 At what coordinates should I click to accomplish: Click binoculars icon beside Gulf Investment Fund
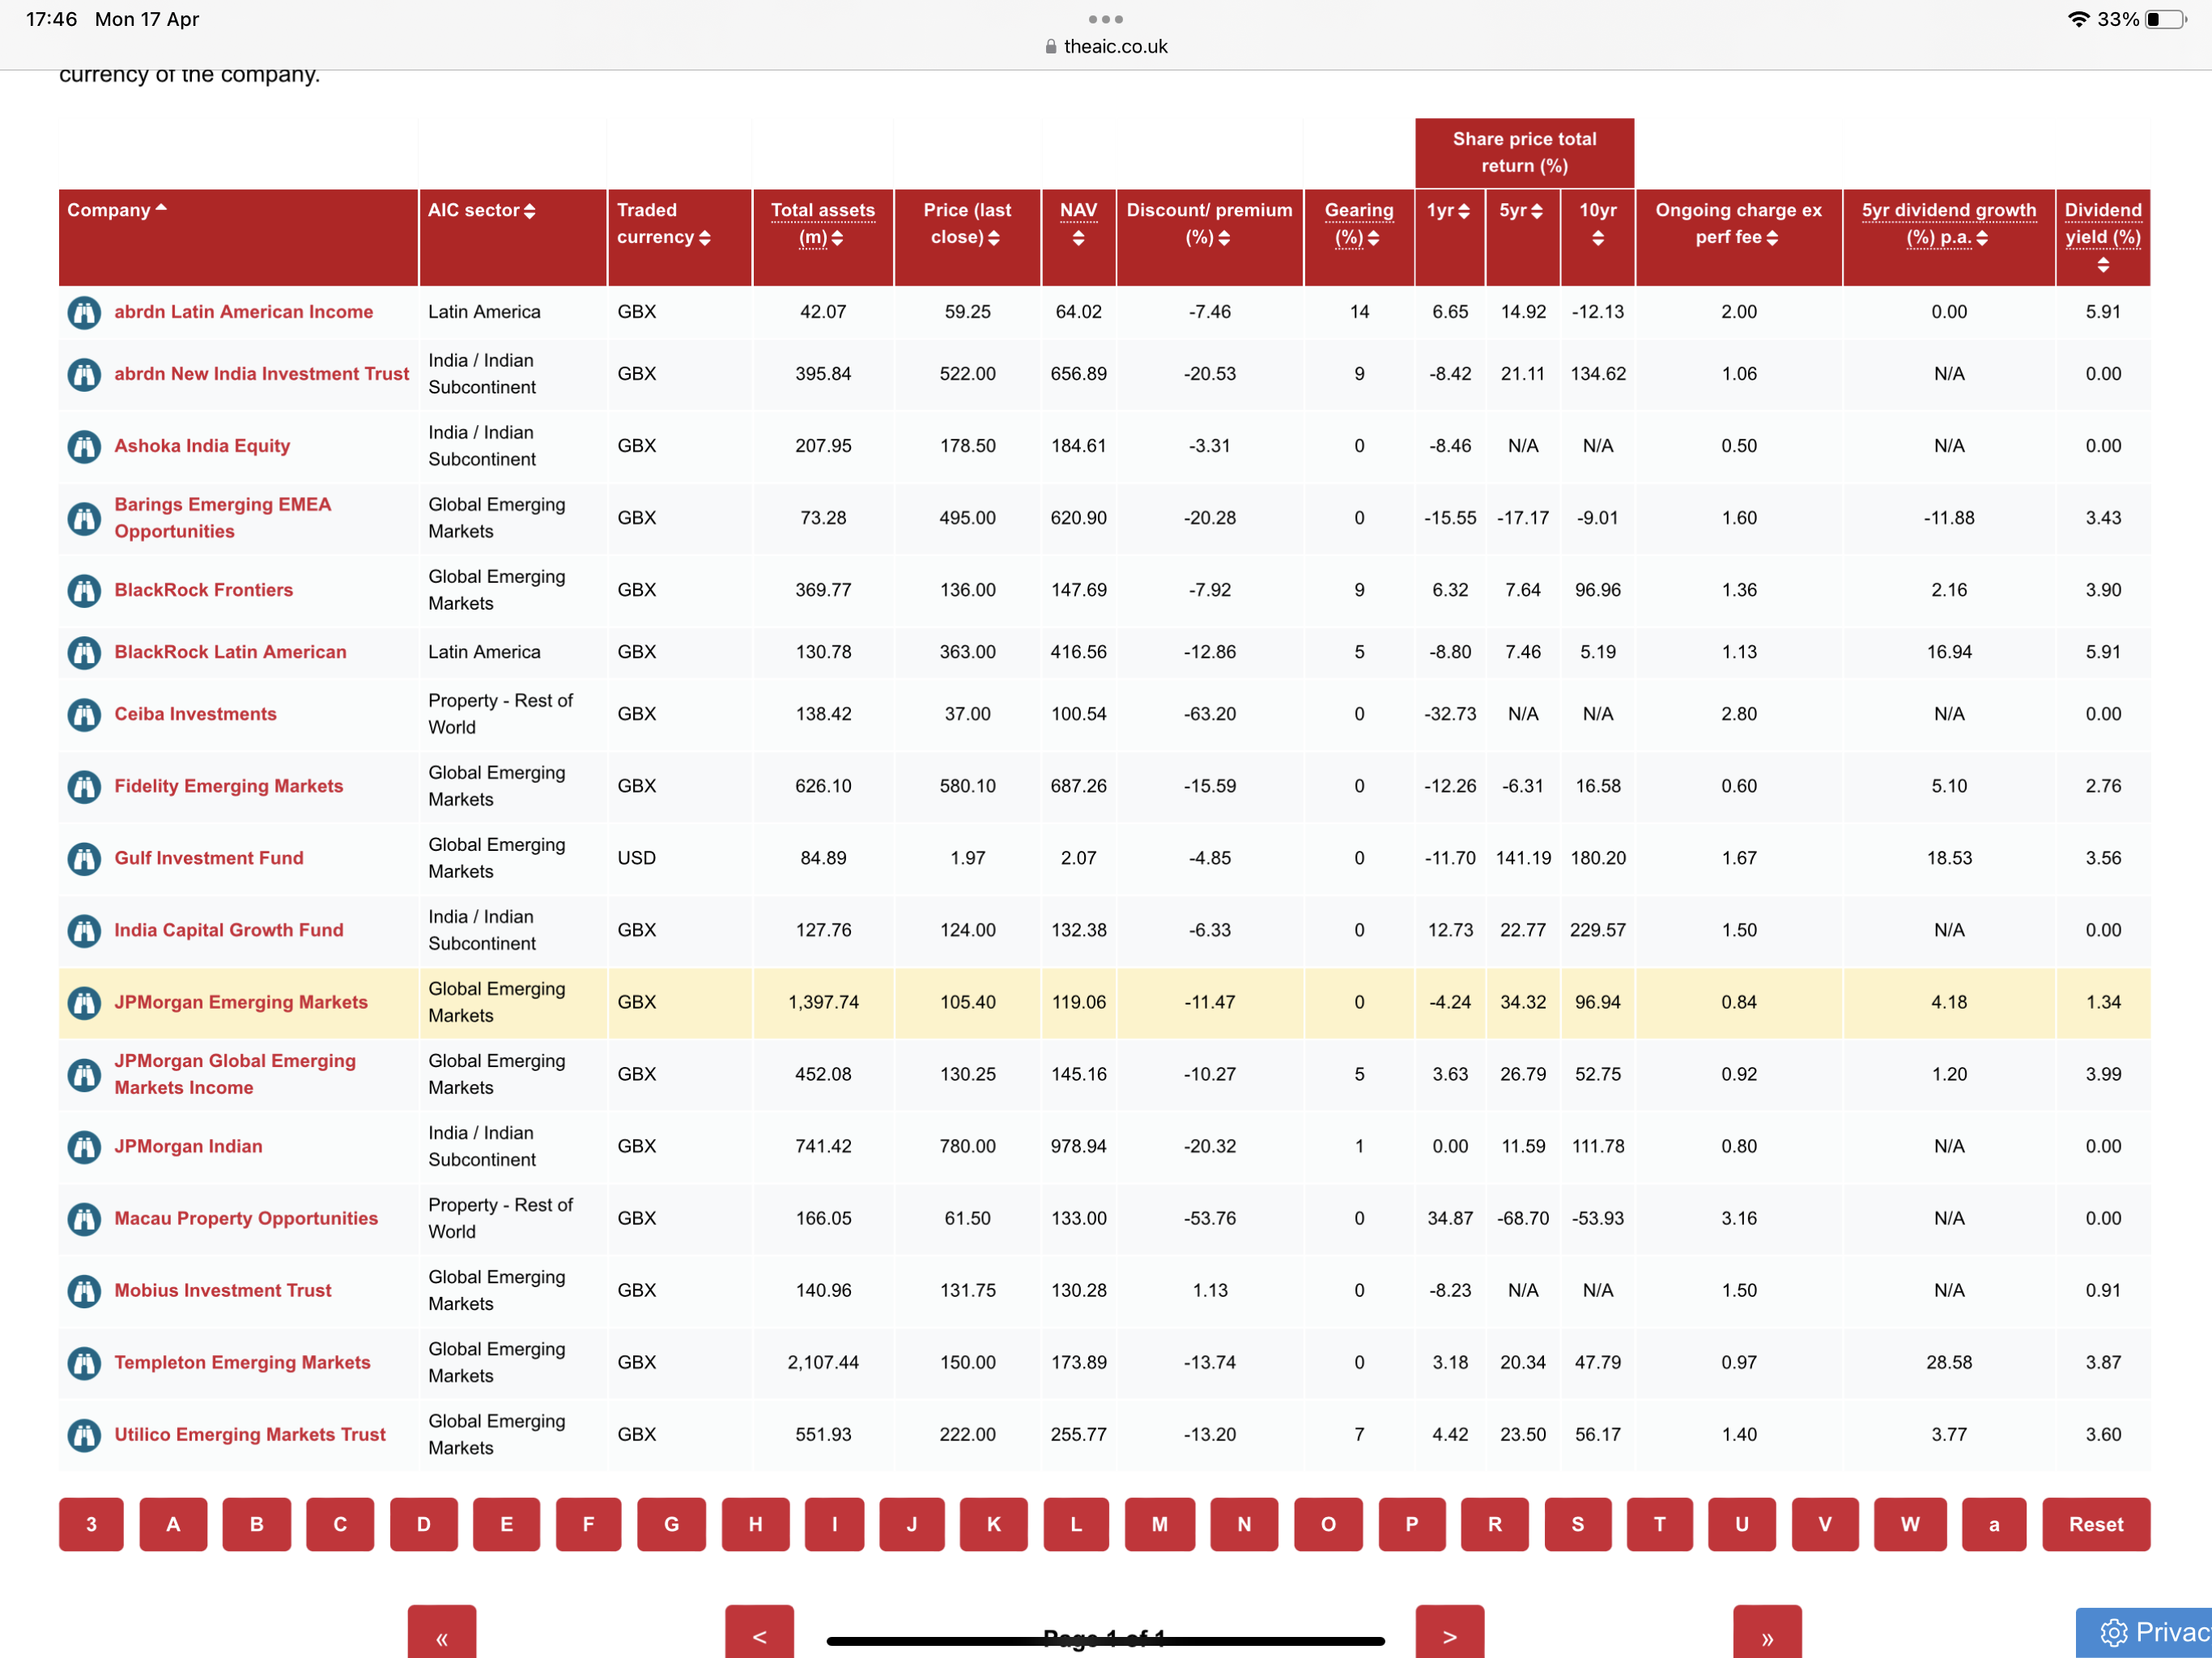[84, 858]
